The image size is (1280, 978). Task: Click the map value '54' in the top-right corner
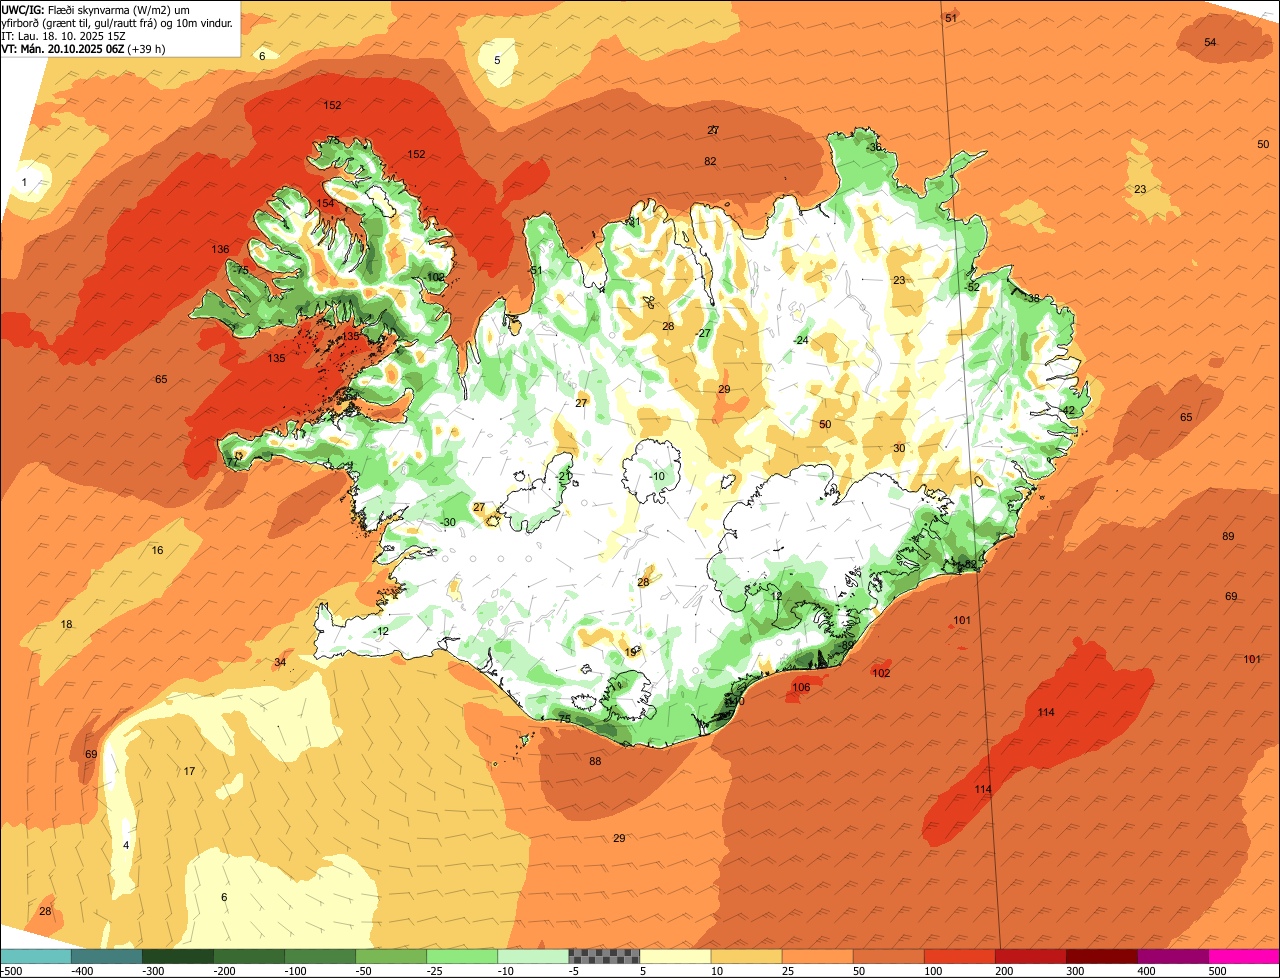(1210, 42)
